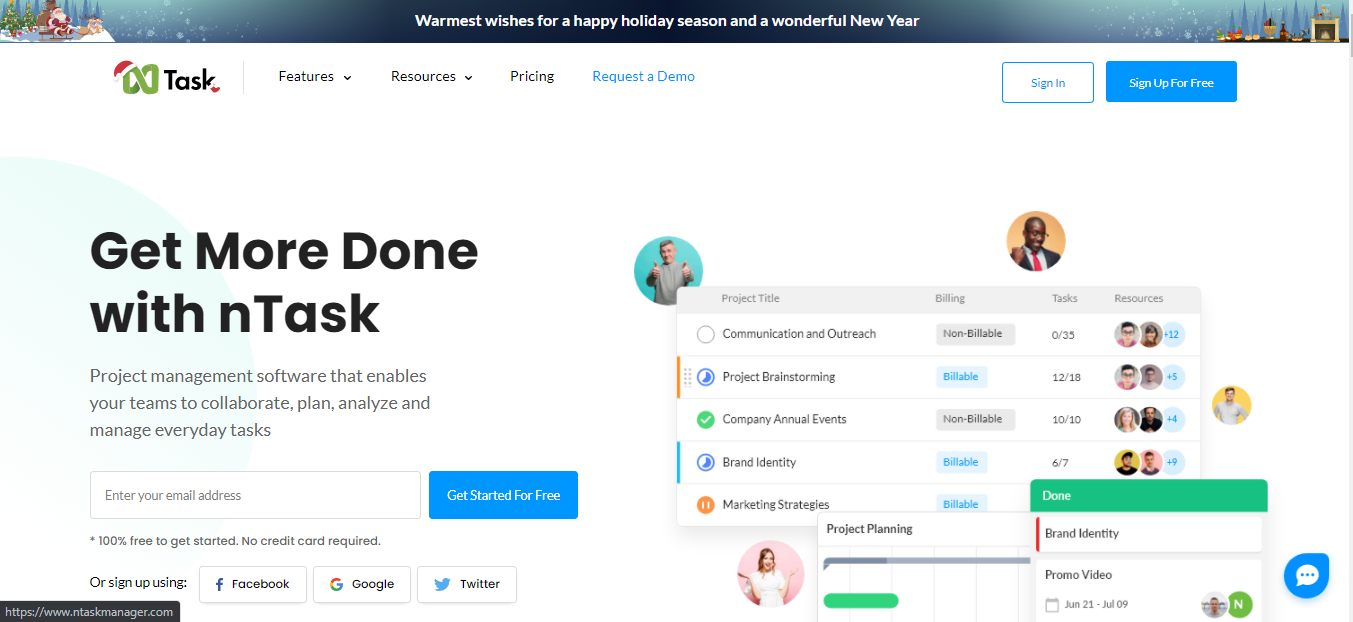Click the green completed check on Company Annual Events
The width and height of the screenshot is (1353, 622).
(x=705, y=420)
